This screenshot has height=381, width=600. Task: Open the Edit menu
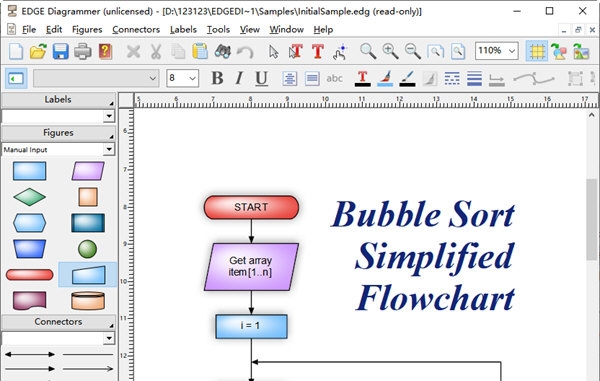tap(54, 29)
